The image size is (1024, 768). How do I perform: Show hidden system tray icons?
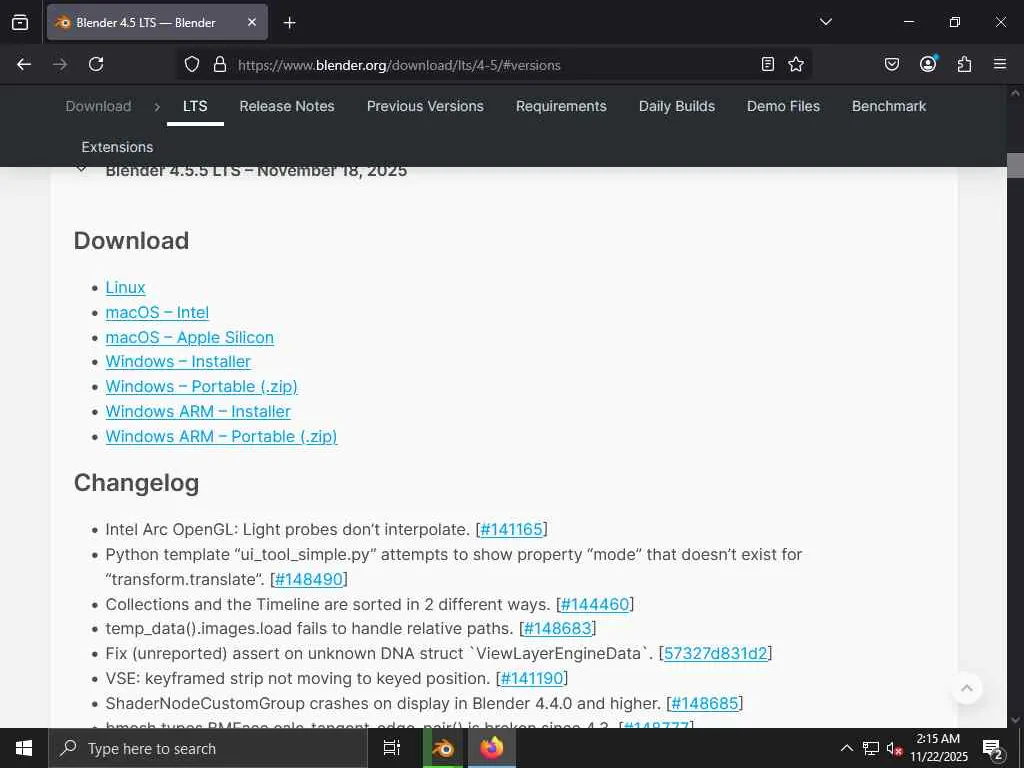tap(846, 748)
